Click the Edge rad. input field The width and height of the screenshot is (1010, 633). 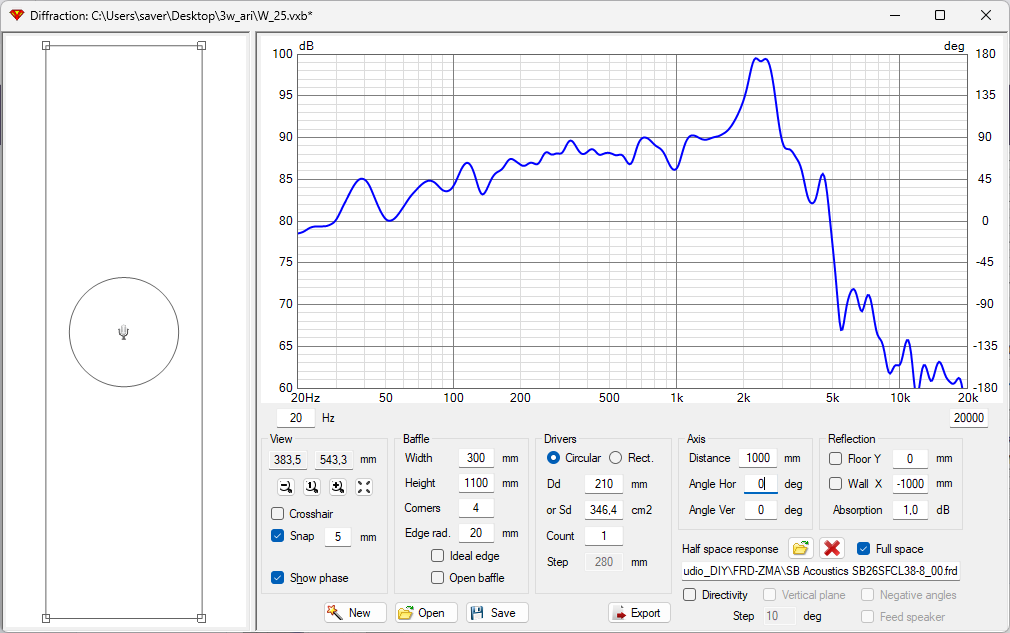[476, 533]
